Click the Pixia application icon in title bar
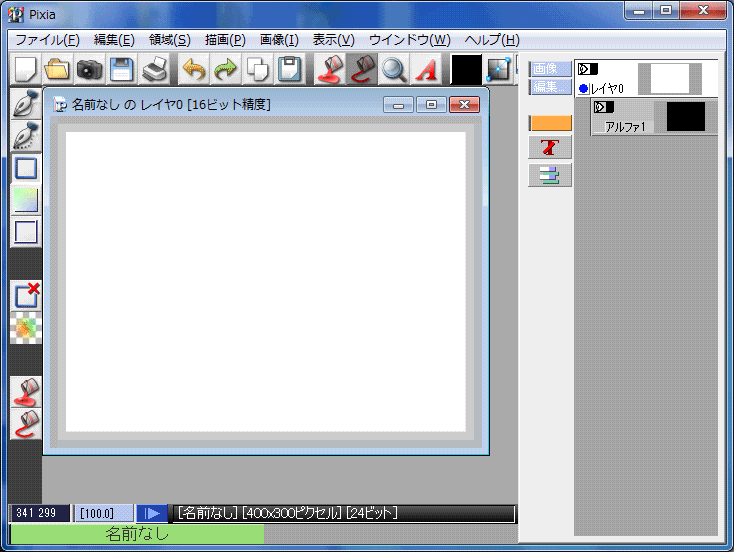Viewport: 734px width, 552px height. (x=16, y=15)
